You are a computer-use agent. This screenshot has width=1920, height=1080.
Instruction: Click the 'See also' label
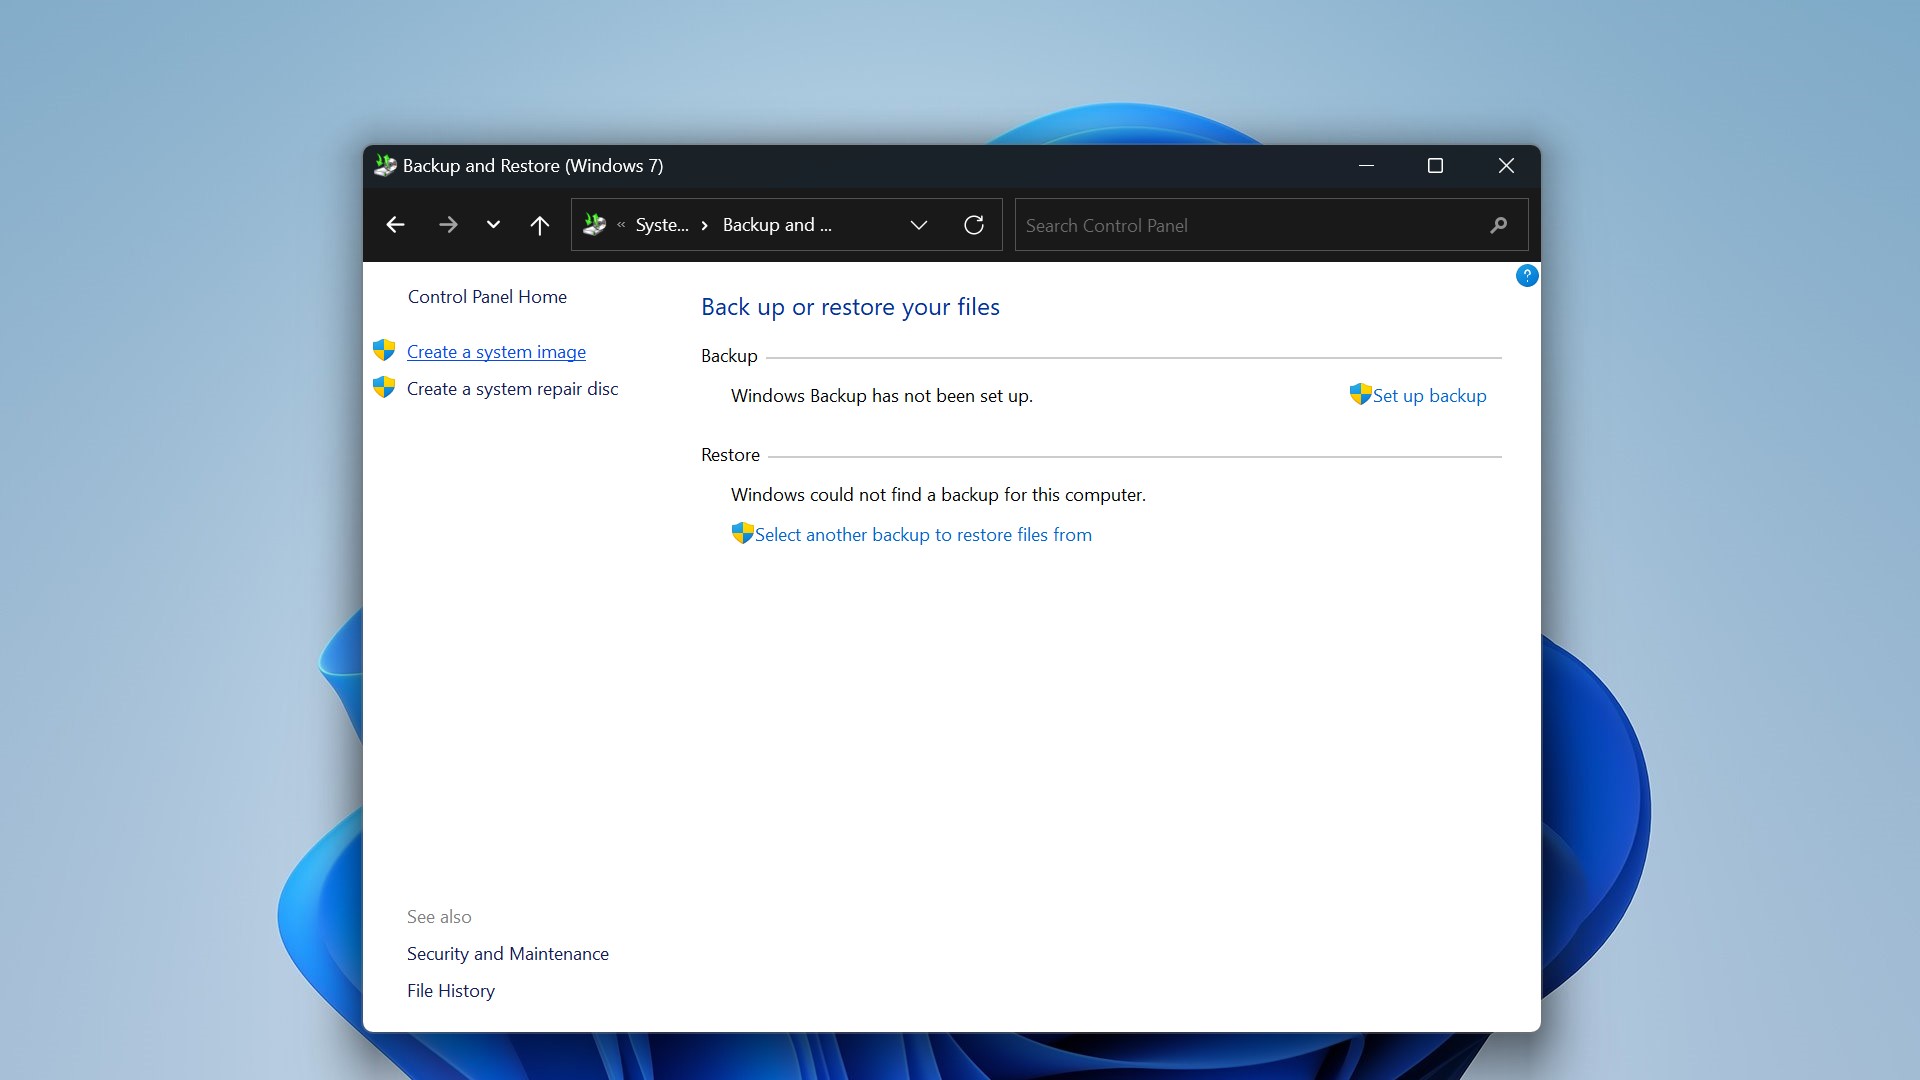(439, 917)
